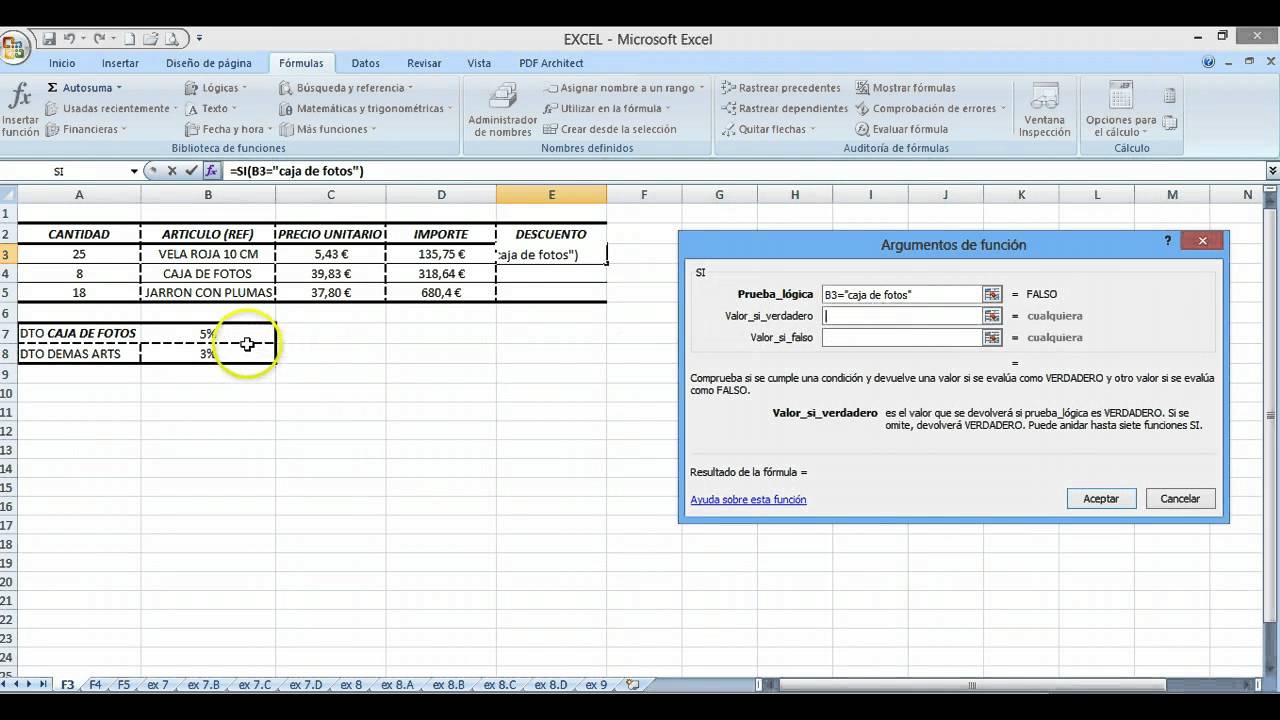1280x720 pixels.
Task: Open Texto function list
Action: 212,108
